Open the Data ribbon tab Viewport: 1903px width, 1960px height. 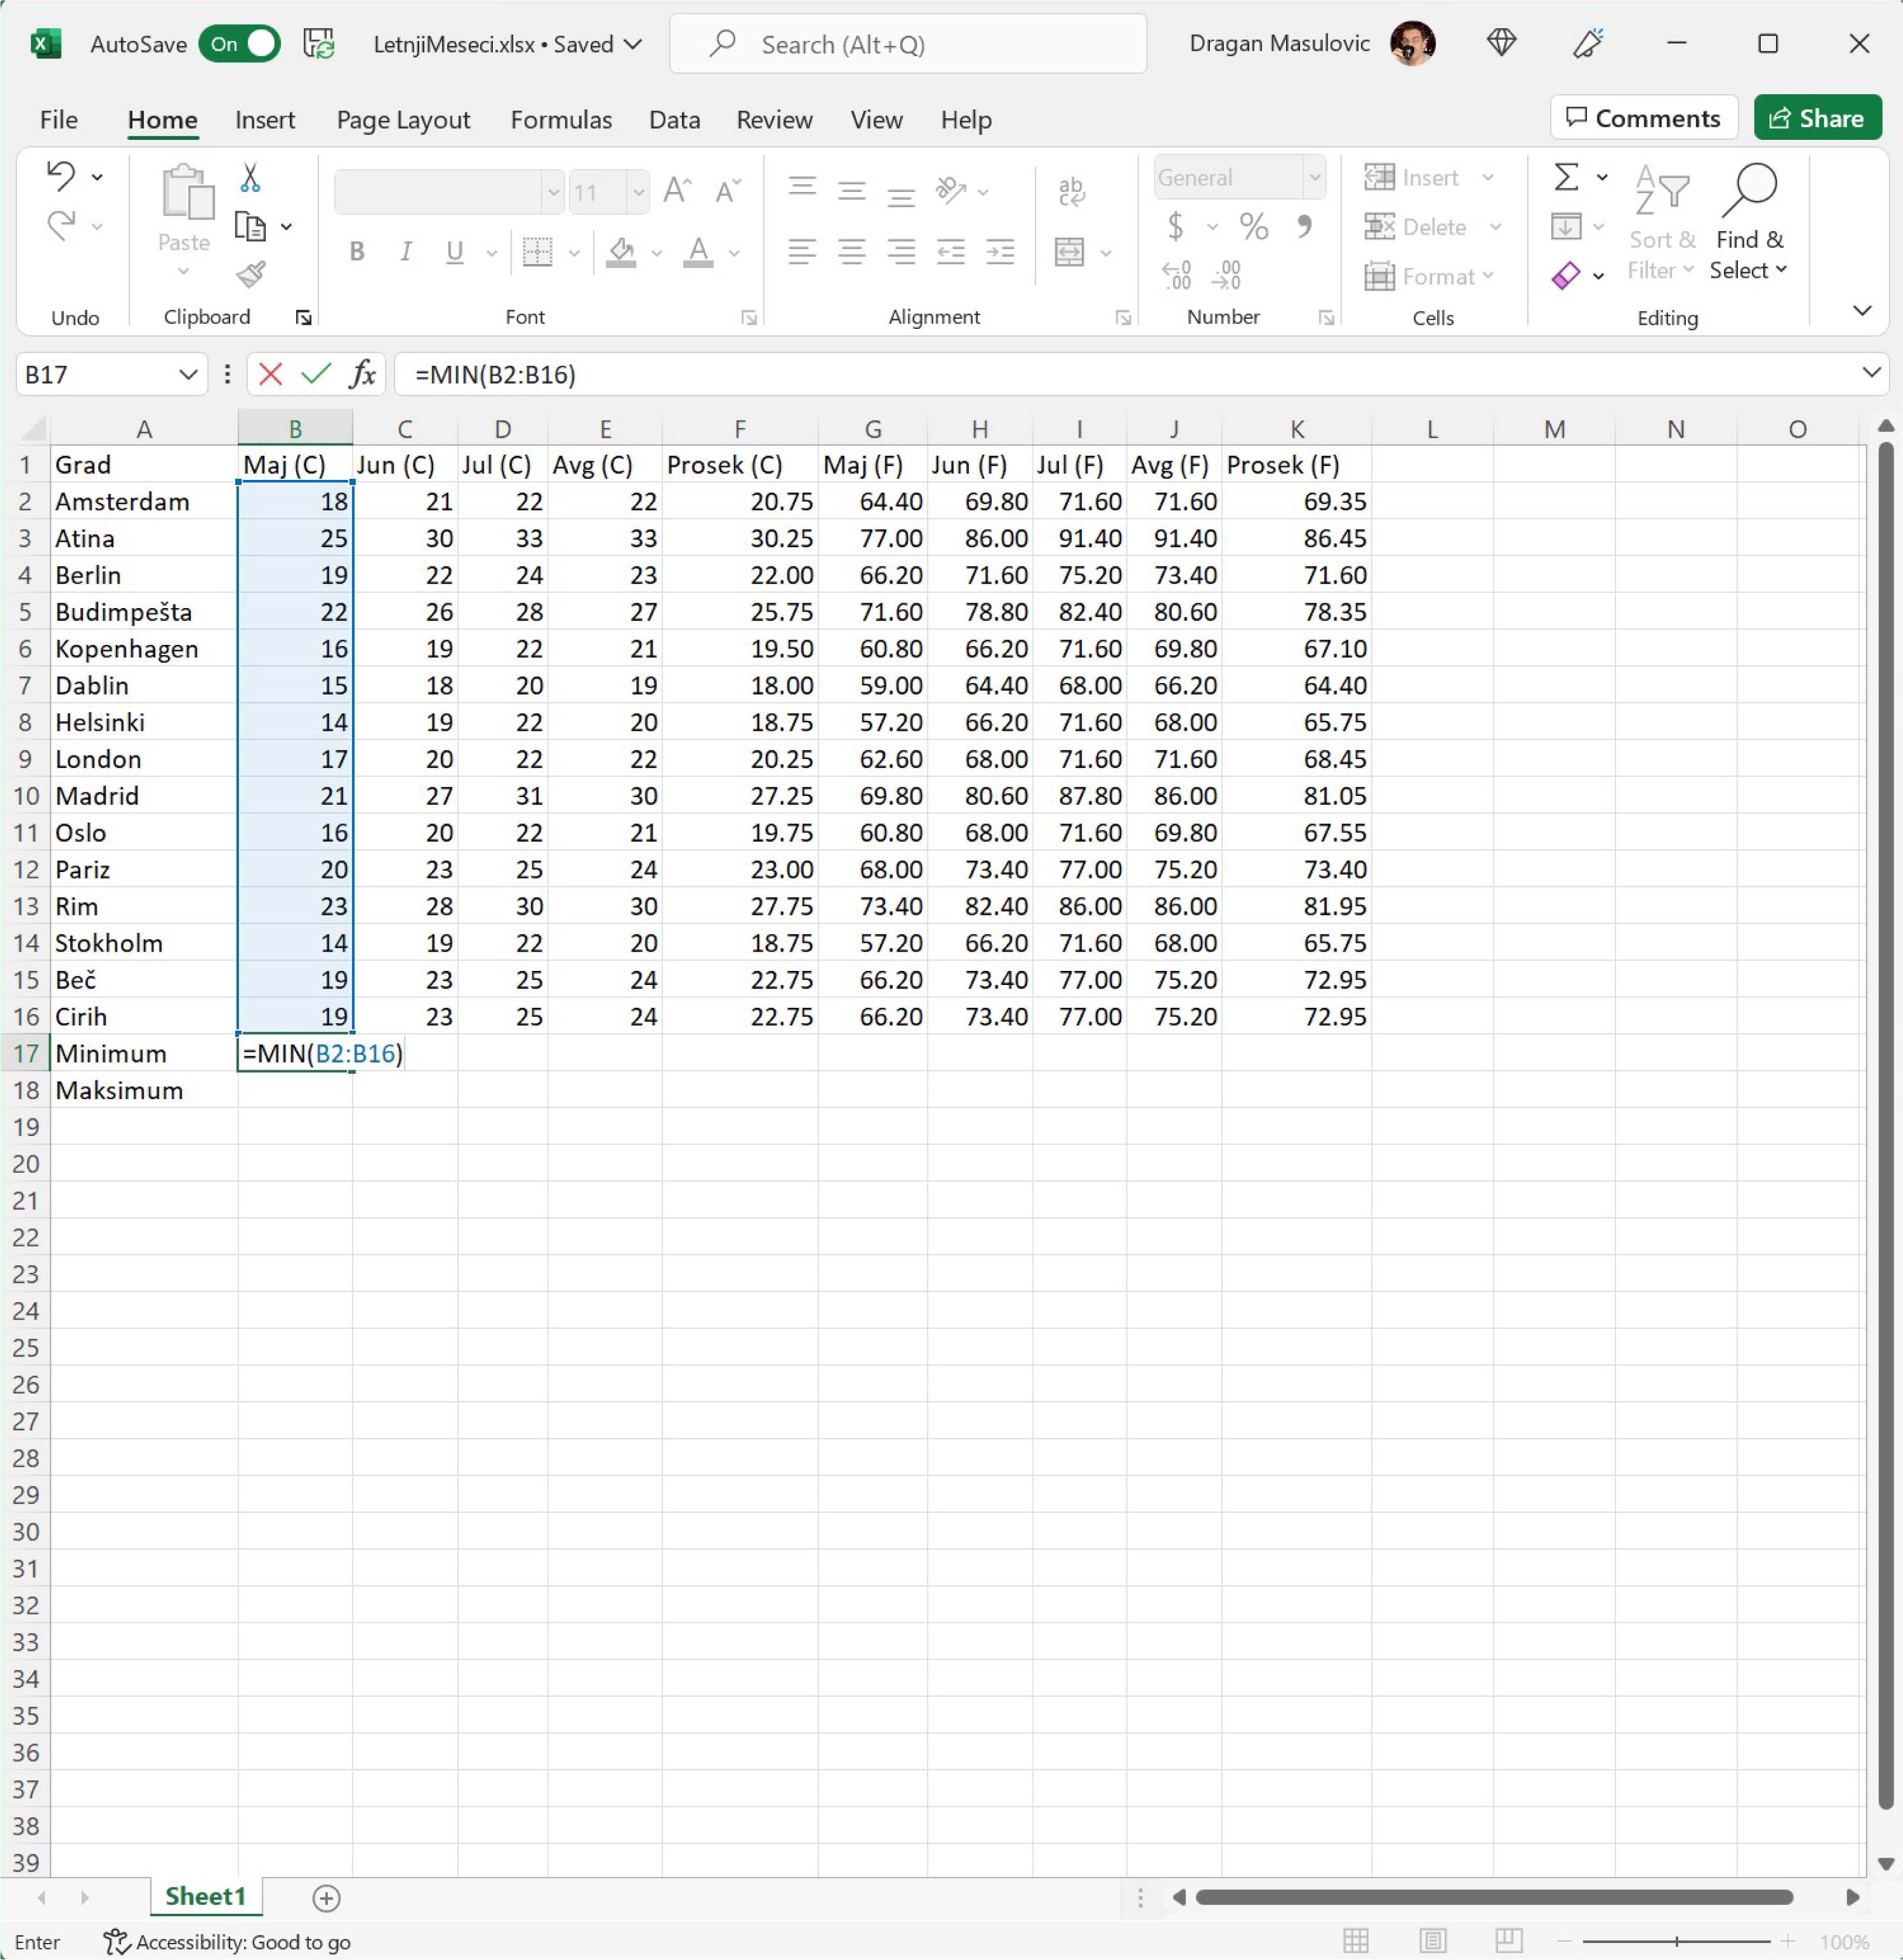coord(674,120)
